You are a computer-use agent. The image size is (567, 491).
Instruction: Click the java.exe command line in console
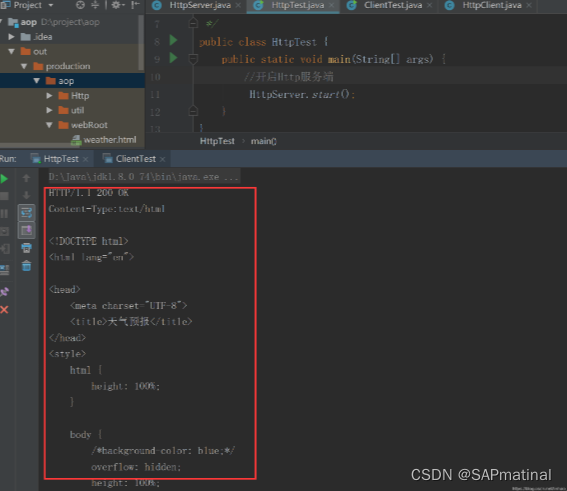point(144,177)
